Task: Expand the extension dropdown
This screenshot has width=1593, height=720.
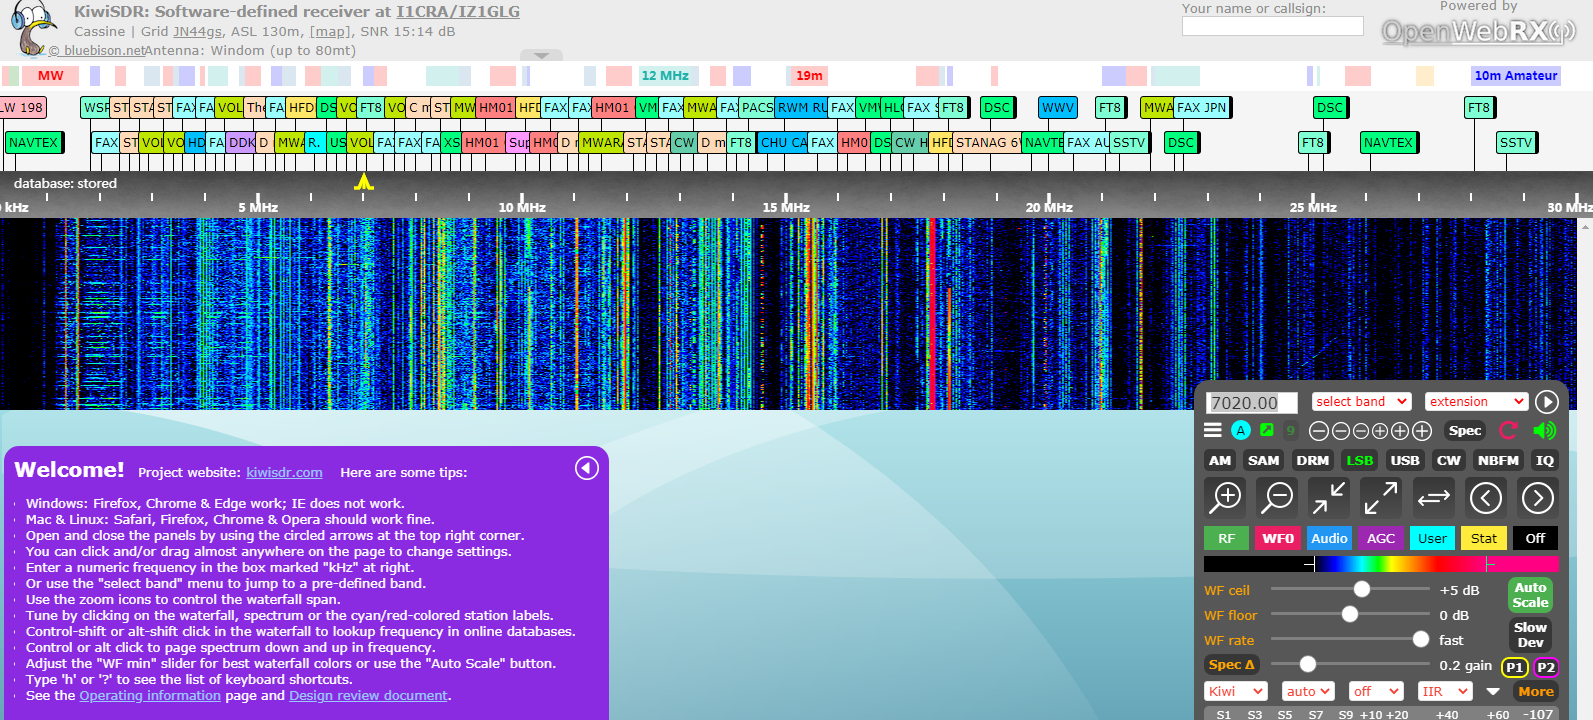Action: [x=1476, y=402]
